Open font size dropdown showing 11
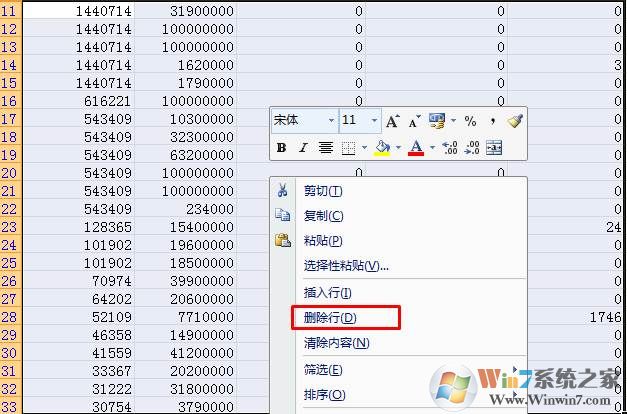Screen dimensions: 627x414 [360, 120]
